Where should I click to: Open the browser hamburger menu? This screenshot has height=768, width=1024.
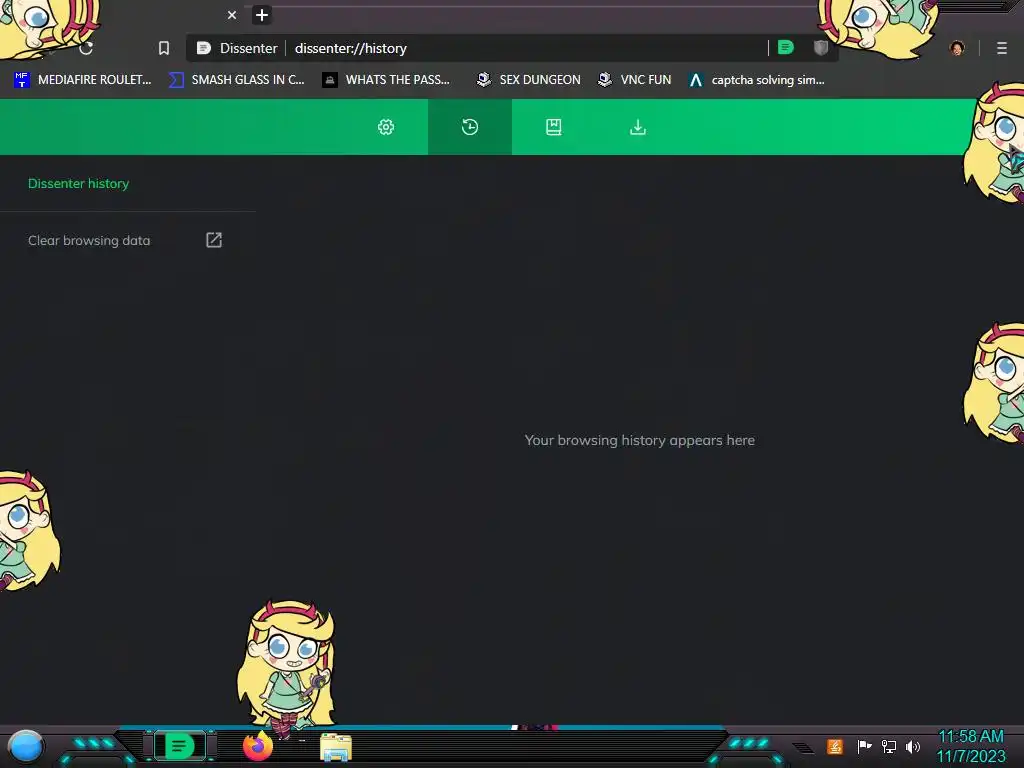pos(1002,48)
